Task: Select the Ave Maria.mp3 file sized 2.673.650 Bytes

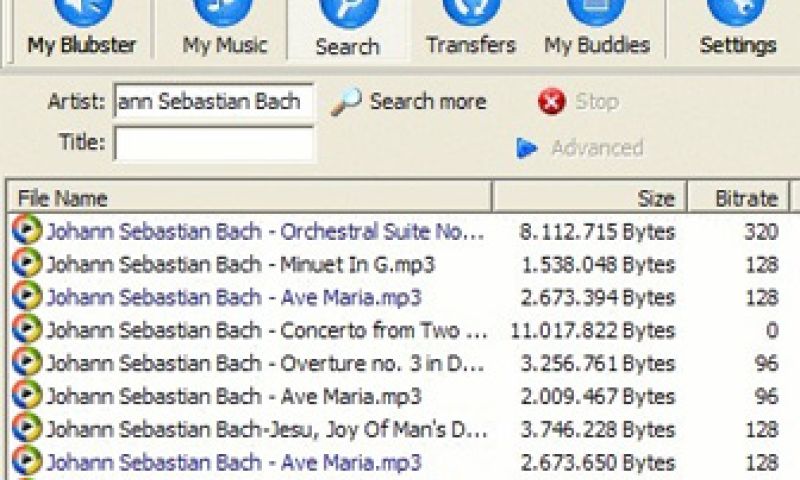Action: pyautogui.click(x=234, y=462)
